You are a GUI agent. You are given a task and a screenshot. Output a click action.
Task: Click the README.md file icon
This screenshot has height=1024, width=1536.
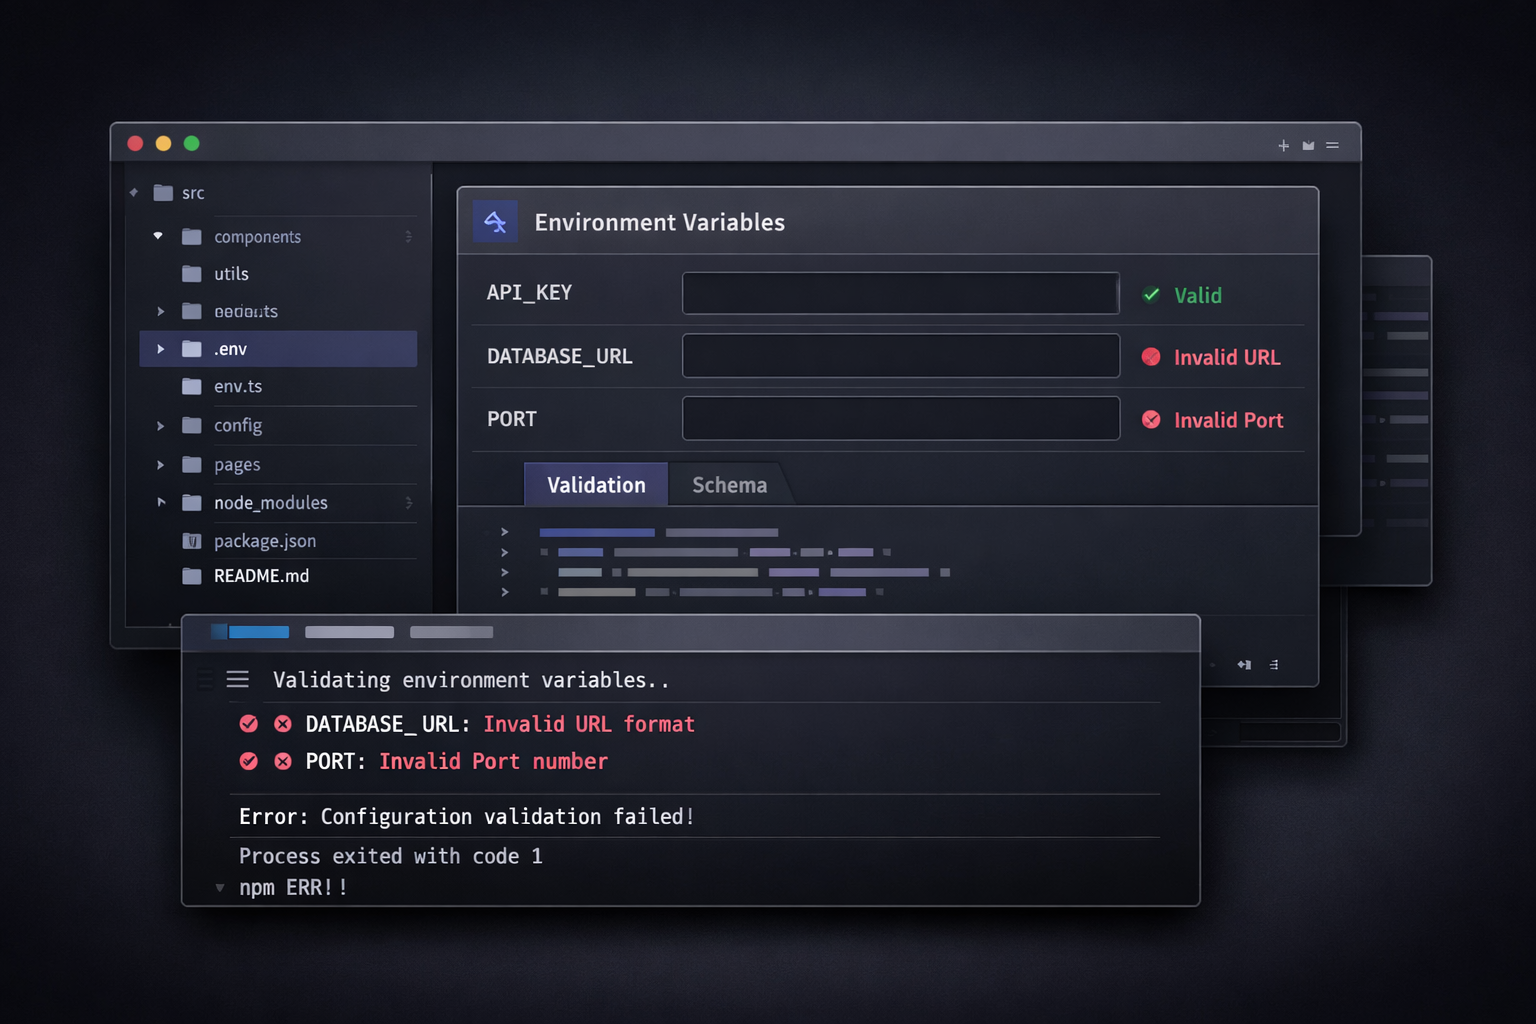pyautogui.click(x=192, y=576)
